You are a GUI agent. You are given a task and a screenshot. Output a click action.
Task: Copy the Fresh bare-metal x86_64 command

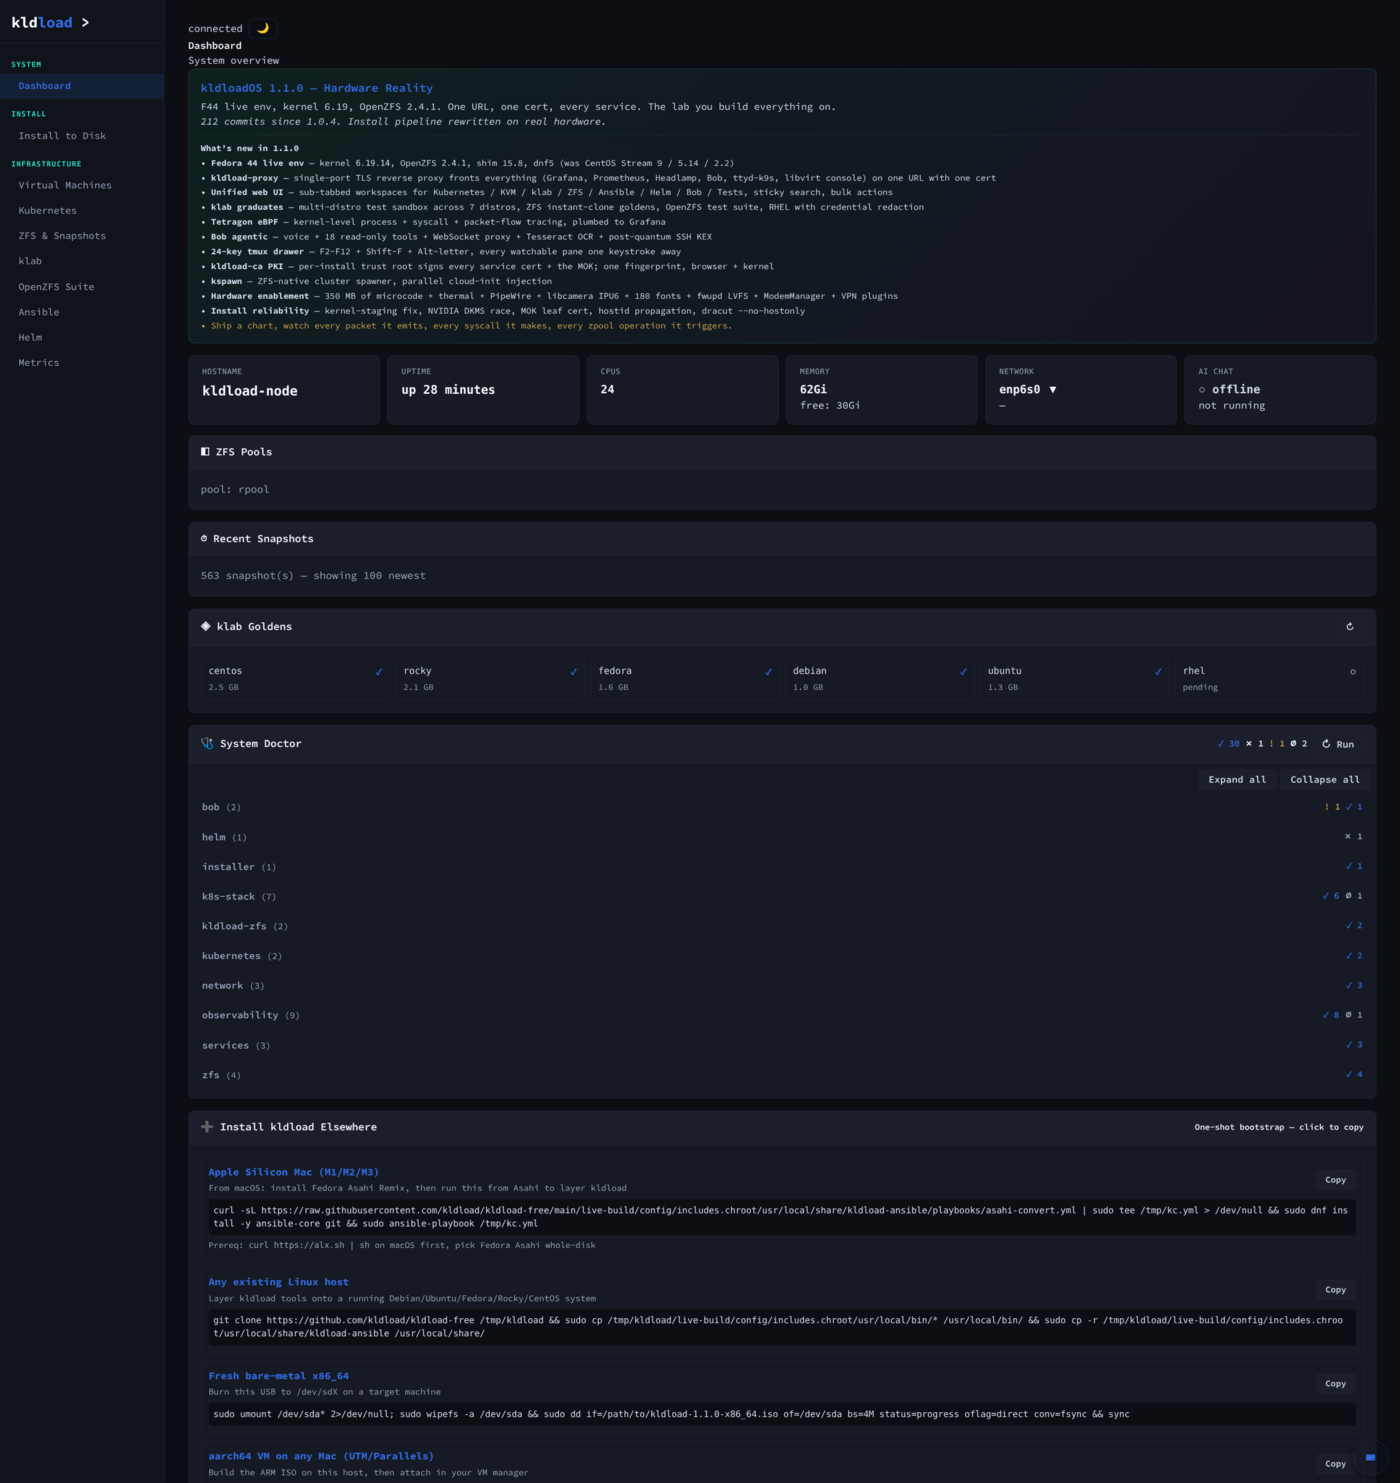click(1335, 1384)
